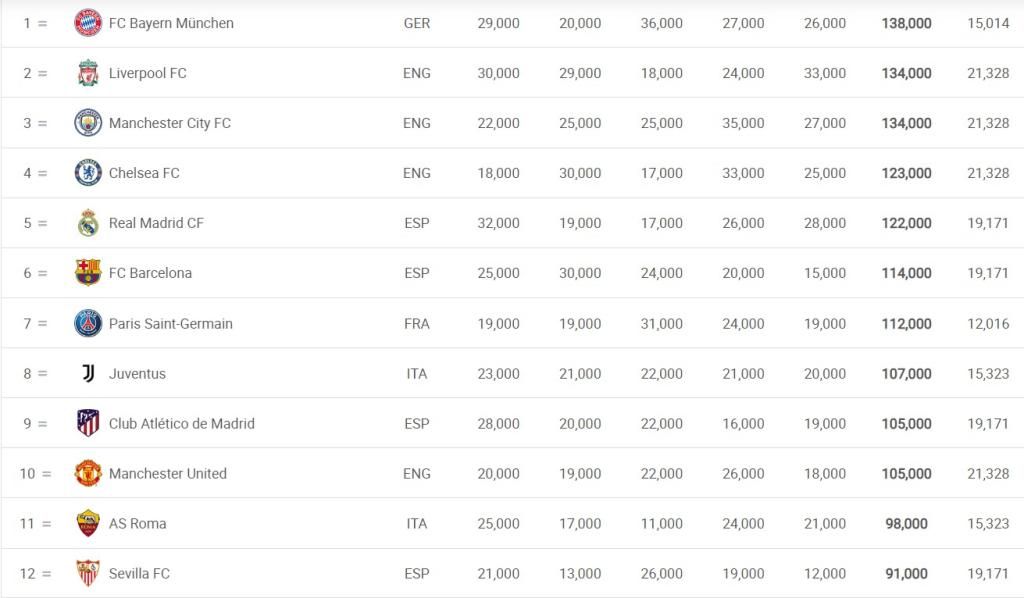Click the Paris Saint-Germain crest
Image resolution: width=1024 pixels, height=598 pixels.
(88, 323)
